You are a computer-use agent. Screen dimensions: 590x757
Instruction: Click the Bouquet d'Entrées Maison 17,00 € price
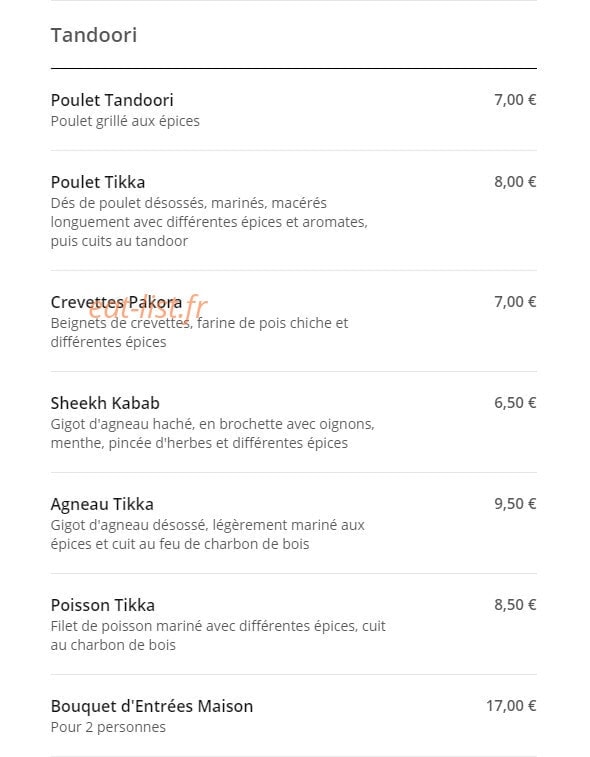click(511, 705)
